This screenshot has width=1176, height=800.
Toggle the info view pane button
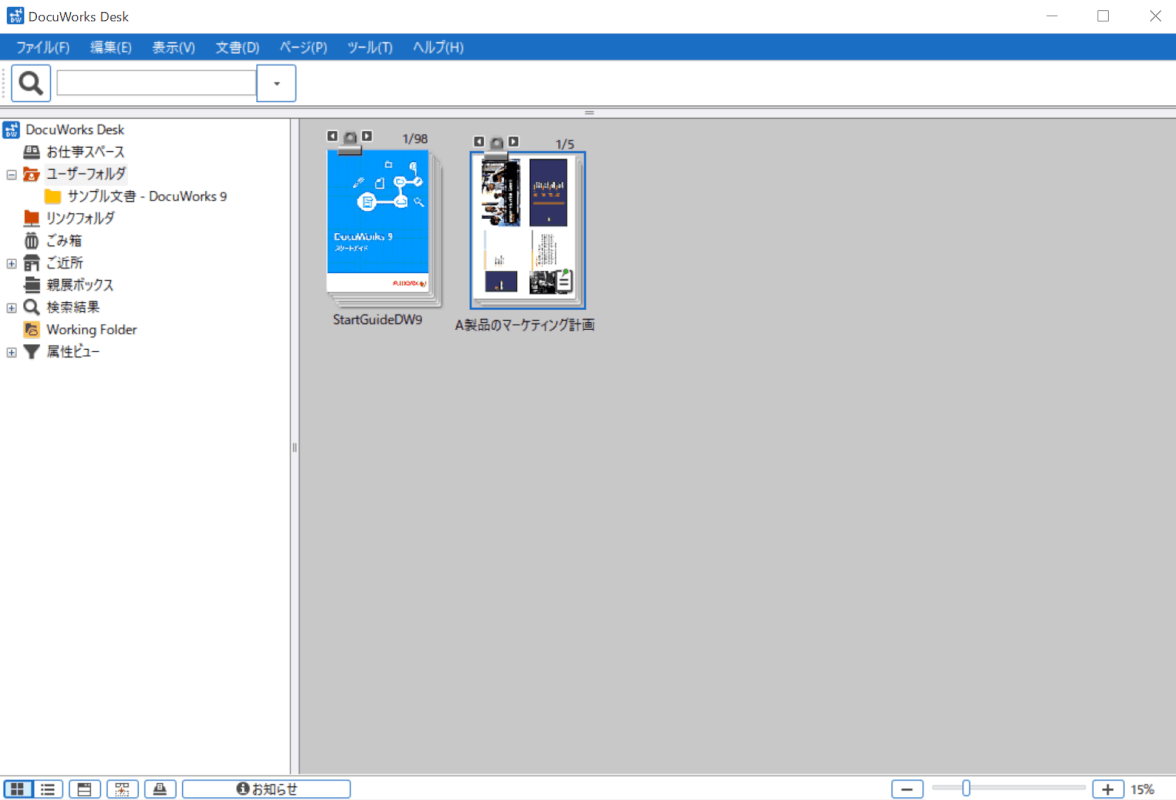pos(84,789)
